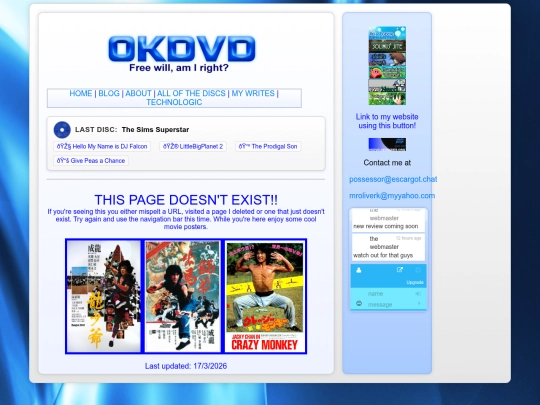Open the TECHNOLOGIC page
This screenshot has height=405, width=540.
(x=174, y=102)
